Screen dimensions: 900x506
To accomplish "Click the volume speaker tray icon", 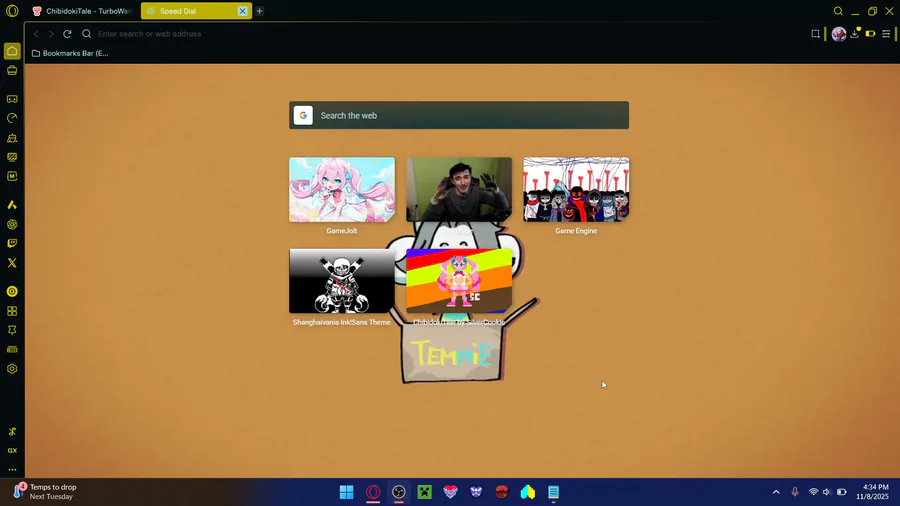I will 827,492.
